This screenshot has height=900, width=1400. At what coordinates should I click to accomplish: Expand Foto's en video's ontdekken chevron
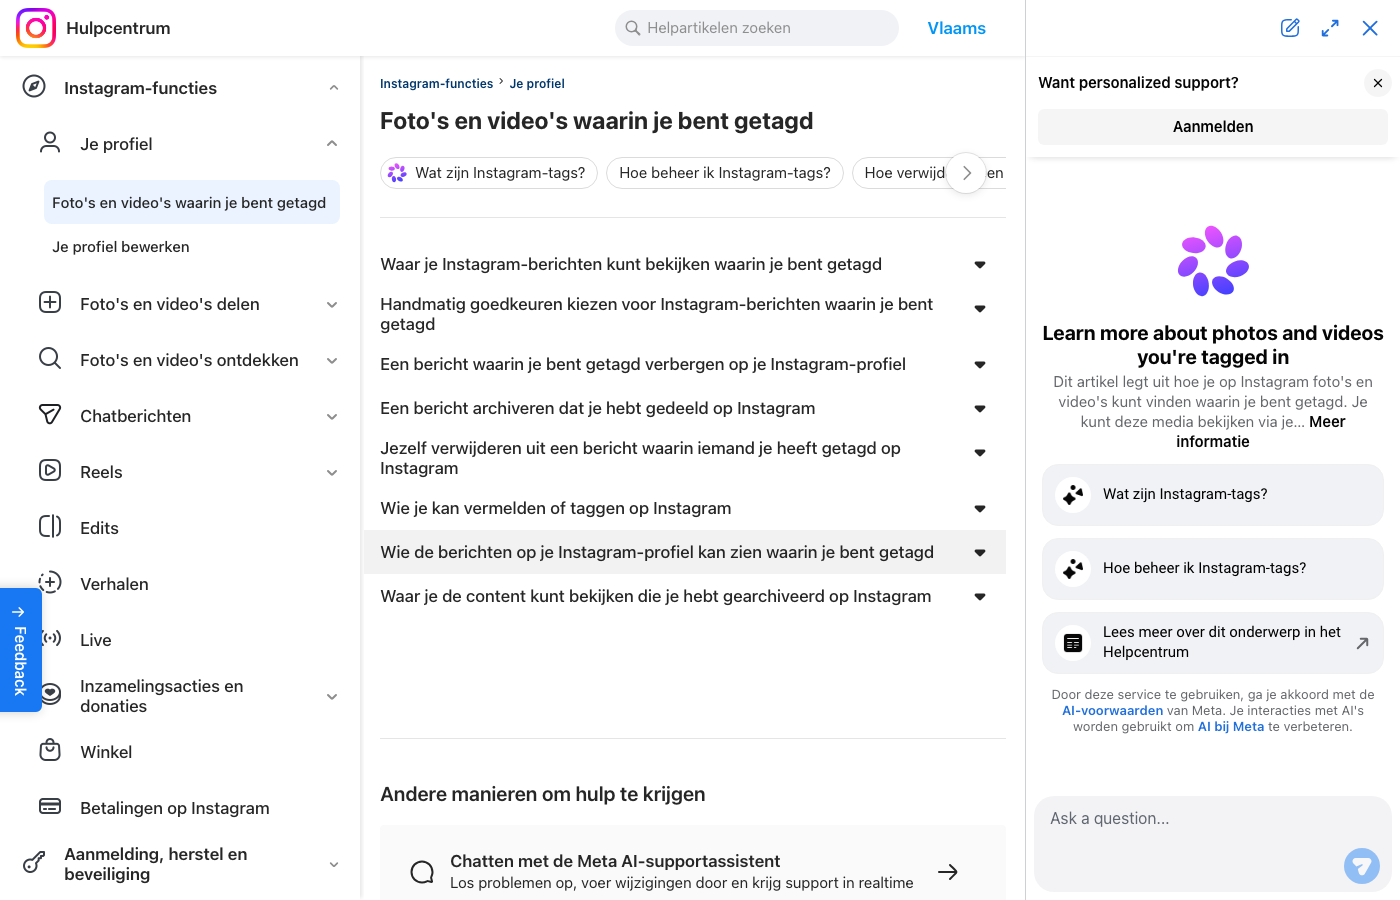click(332, 360)
